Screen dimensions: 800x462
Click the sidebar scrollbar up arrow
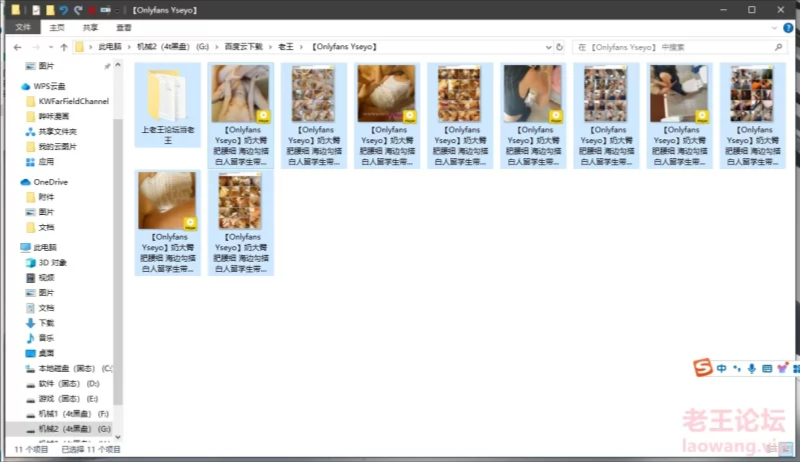point(118,65)
